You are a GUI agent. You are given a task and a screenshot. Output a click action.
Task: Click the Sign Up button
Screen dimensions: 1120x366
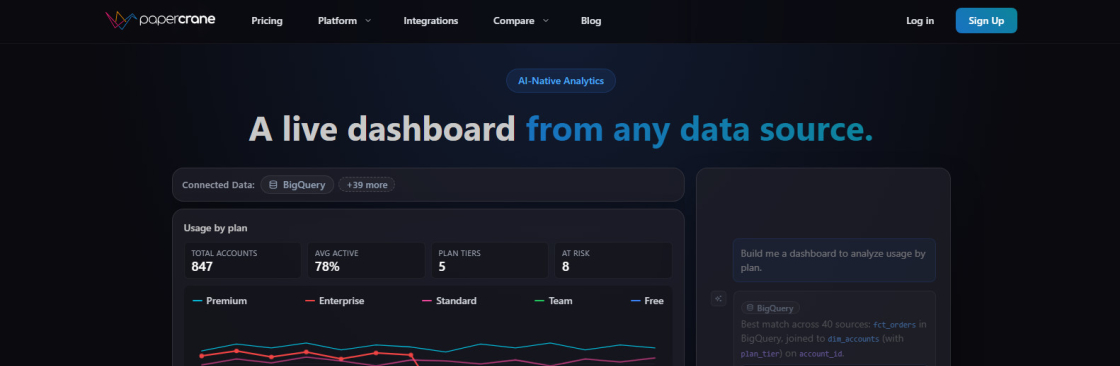click(986, 21)
